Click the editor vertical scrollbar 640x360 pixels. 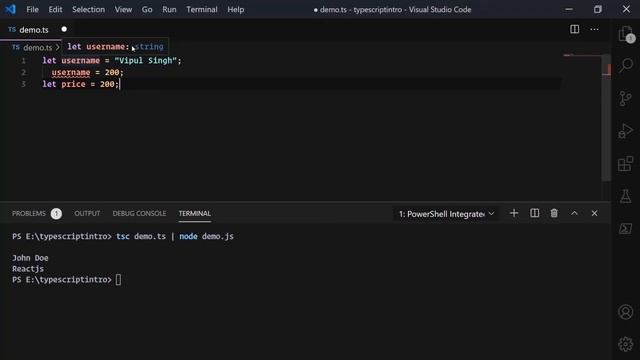(x=606, y=118)
